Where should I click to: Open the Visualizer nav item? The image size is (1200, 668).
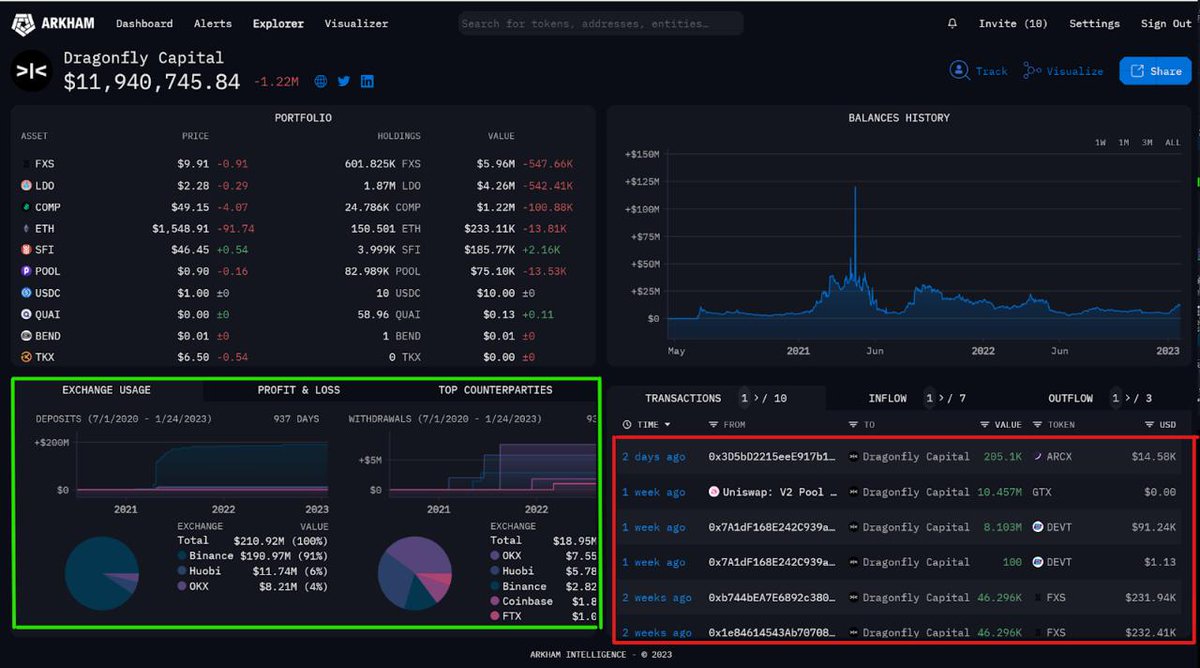(356, 23)
